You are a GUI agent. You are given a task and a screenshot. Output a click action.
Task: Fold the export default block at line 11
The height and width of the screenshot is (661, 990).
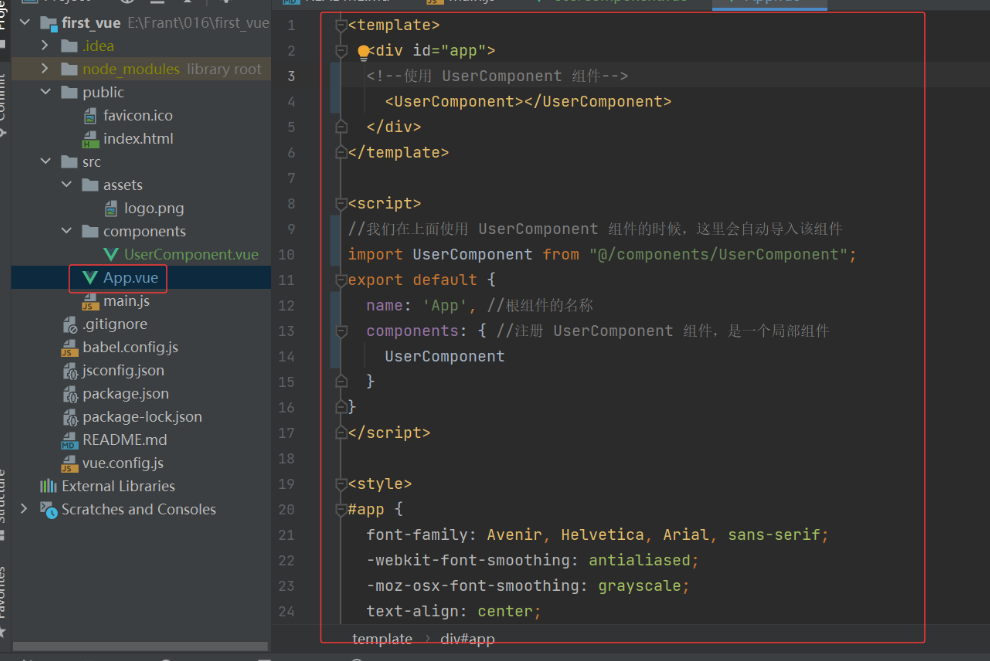(341, 280)
